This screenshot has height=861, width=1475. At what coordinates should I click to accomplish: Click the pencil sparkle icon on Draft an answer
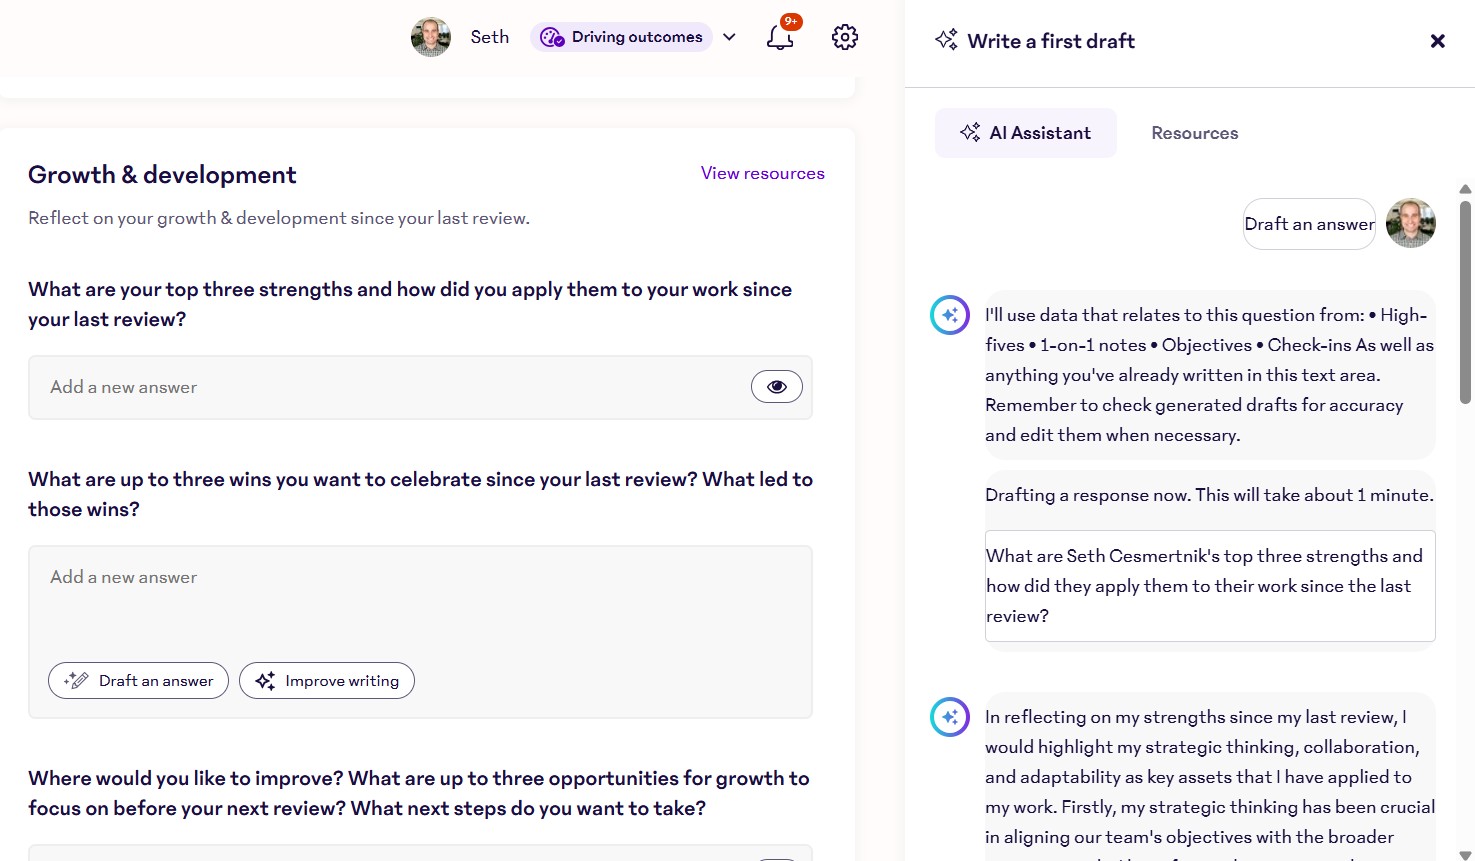point(75,680)
